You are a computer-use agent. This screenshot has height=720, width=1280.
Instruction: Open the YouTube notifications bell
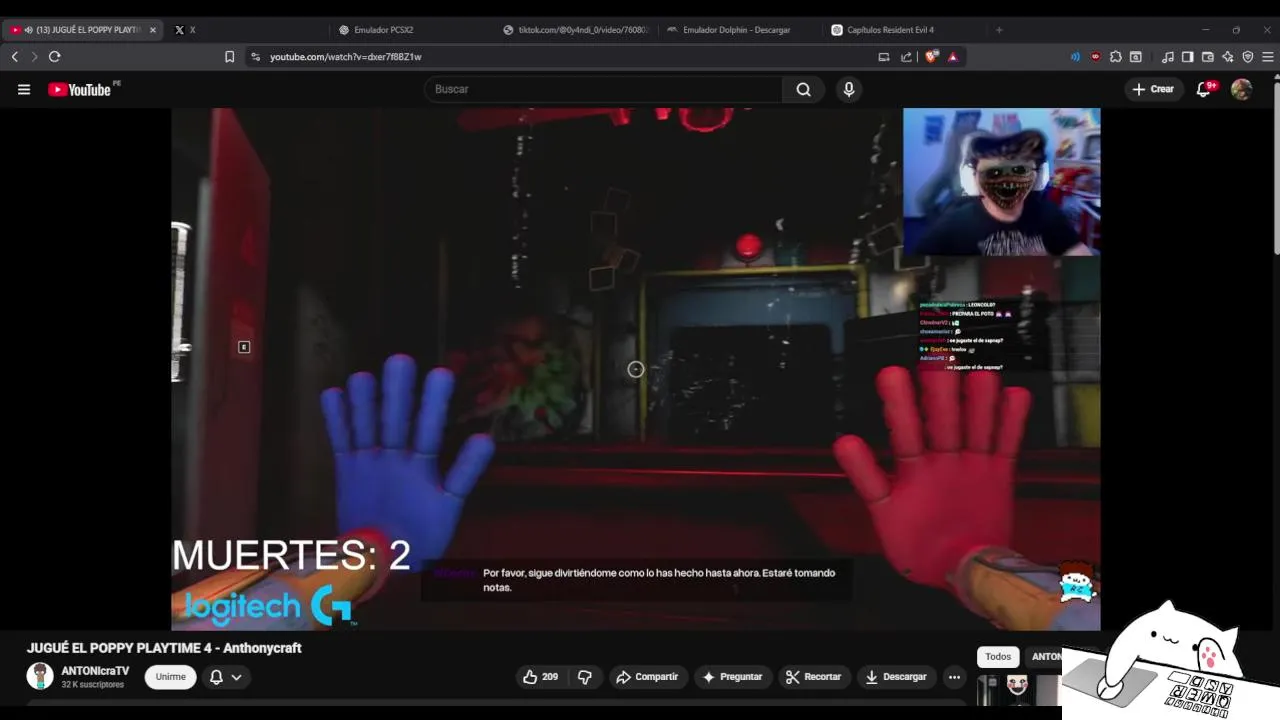pyautogui.click(x=1205, y=89)
